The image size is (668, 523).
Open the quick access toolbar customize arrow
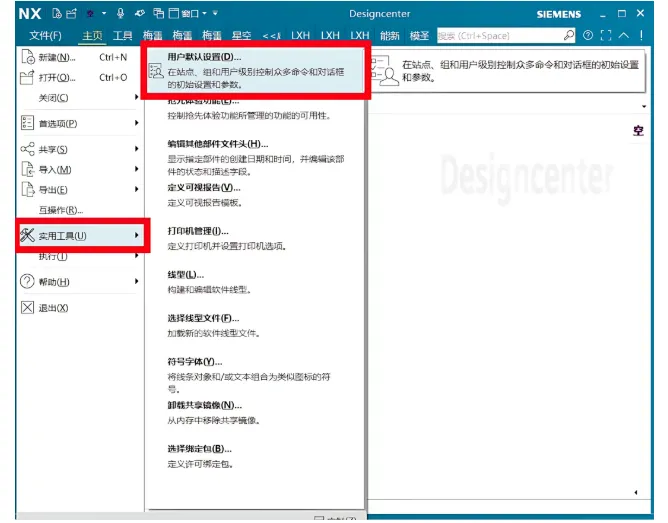click(x=215, y=14)
